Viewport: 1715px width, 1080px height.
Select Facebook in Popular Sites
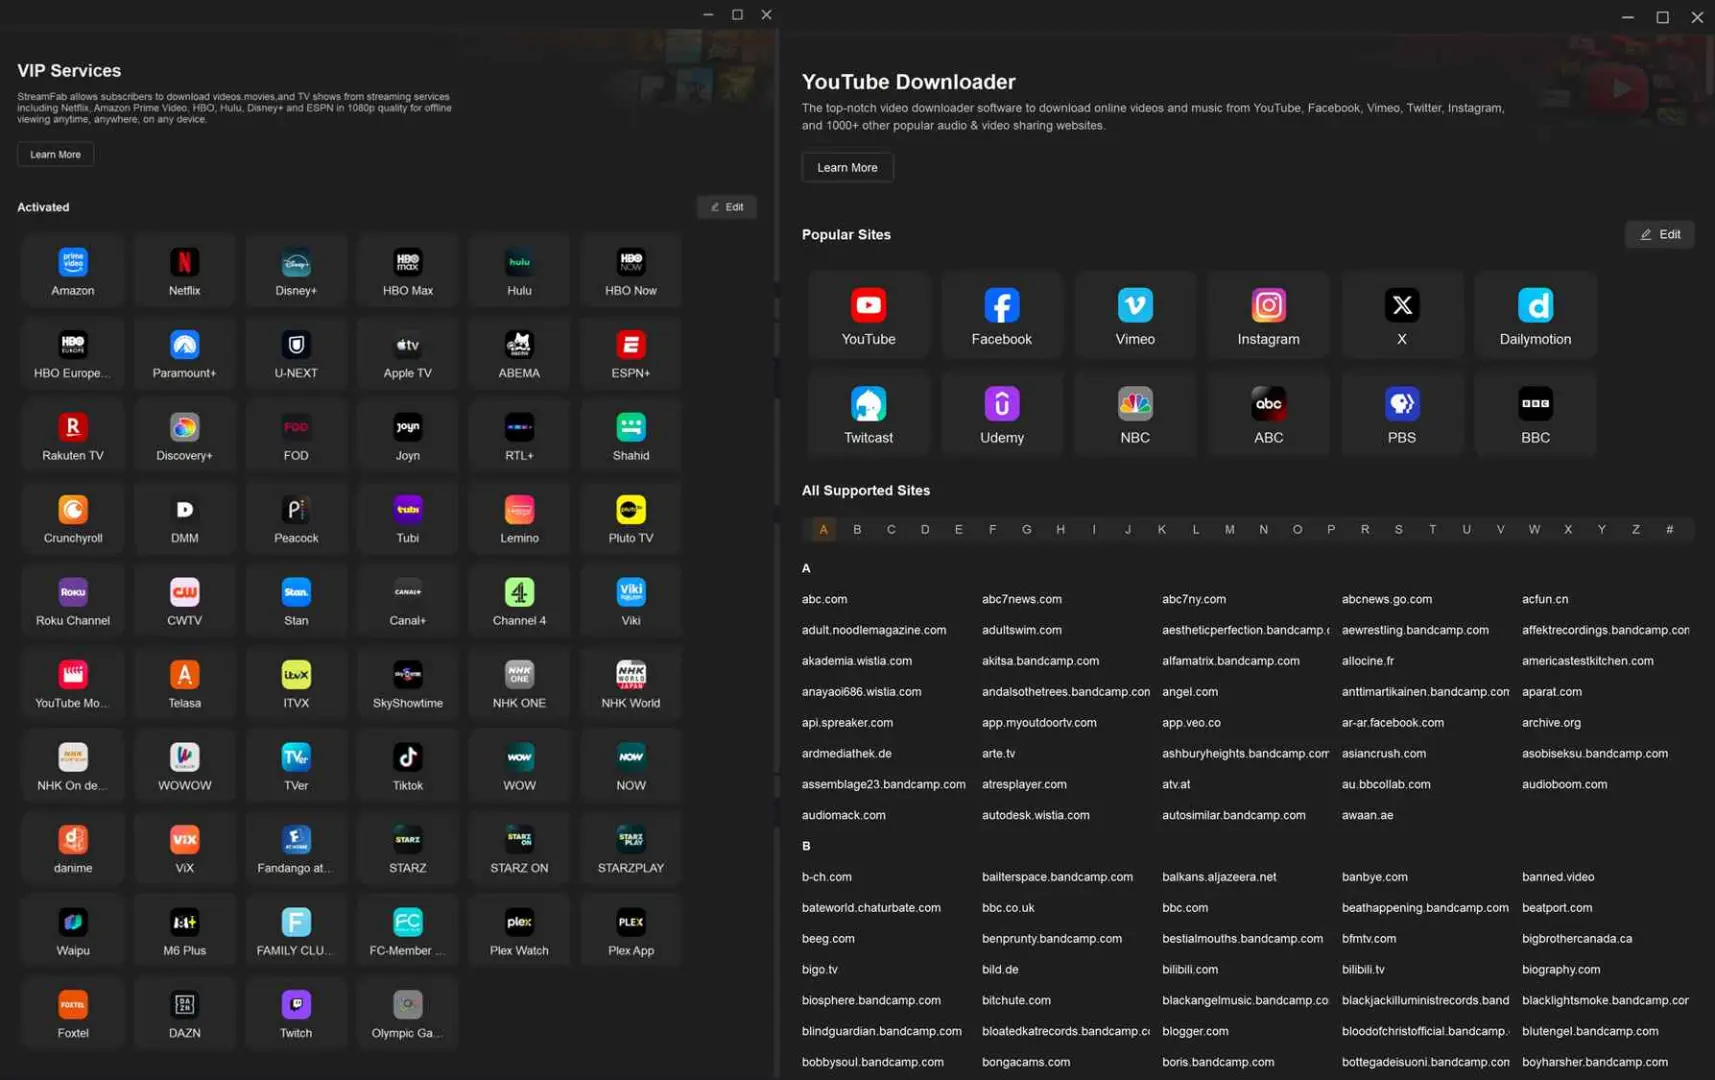[1001, 315]
